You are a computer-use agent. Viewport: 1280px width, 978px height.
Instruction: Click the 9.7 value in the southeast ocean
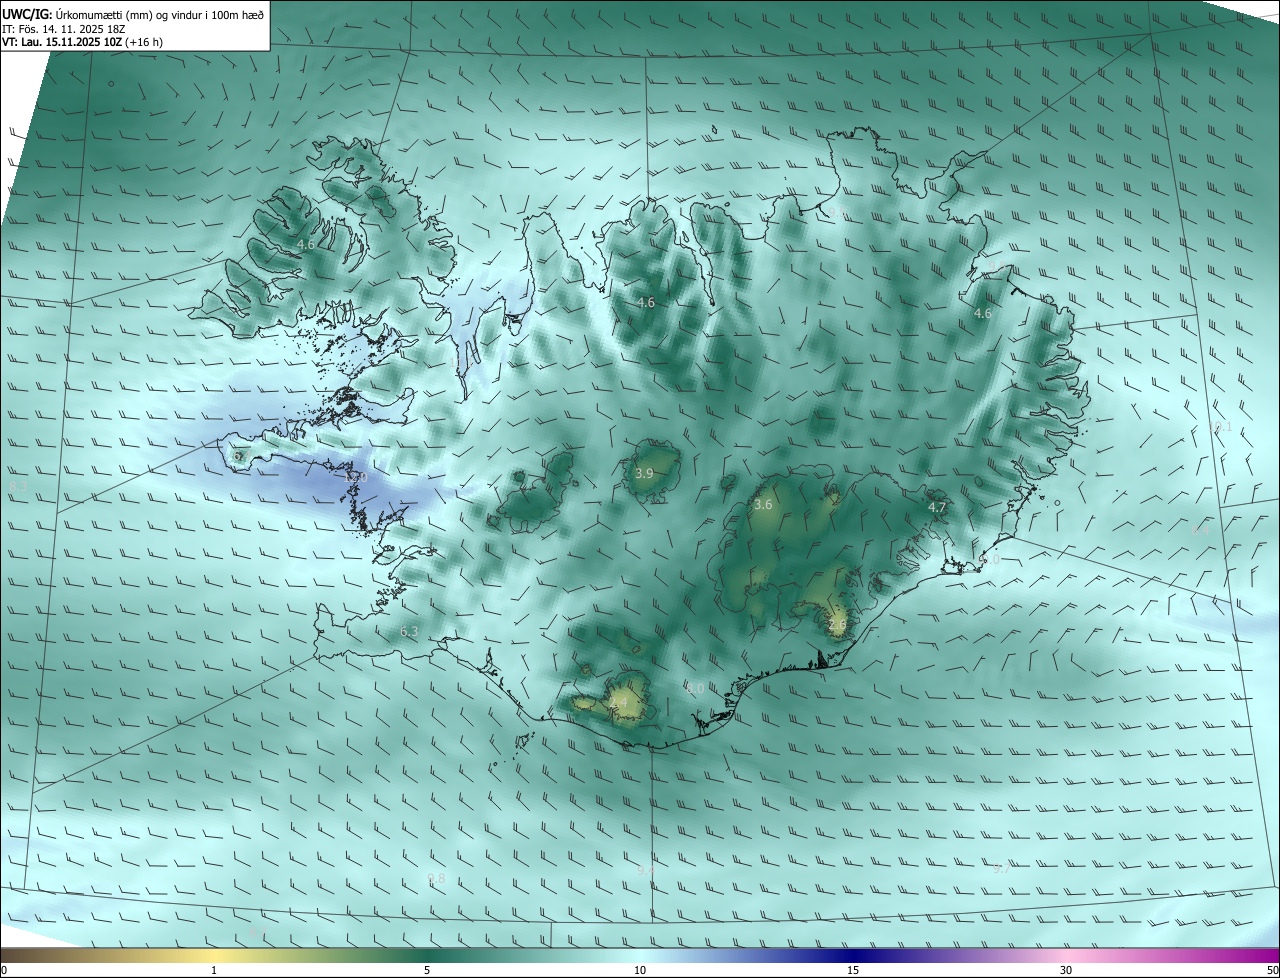(1002, 869)
